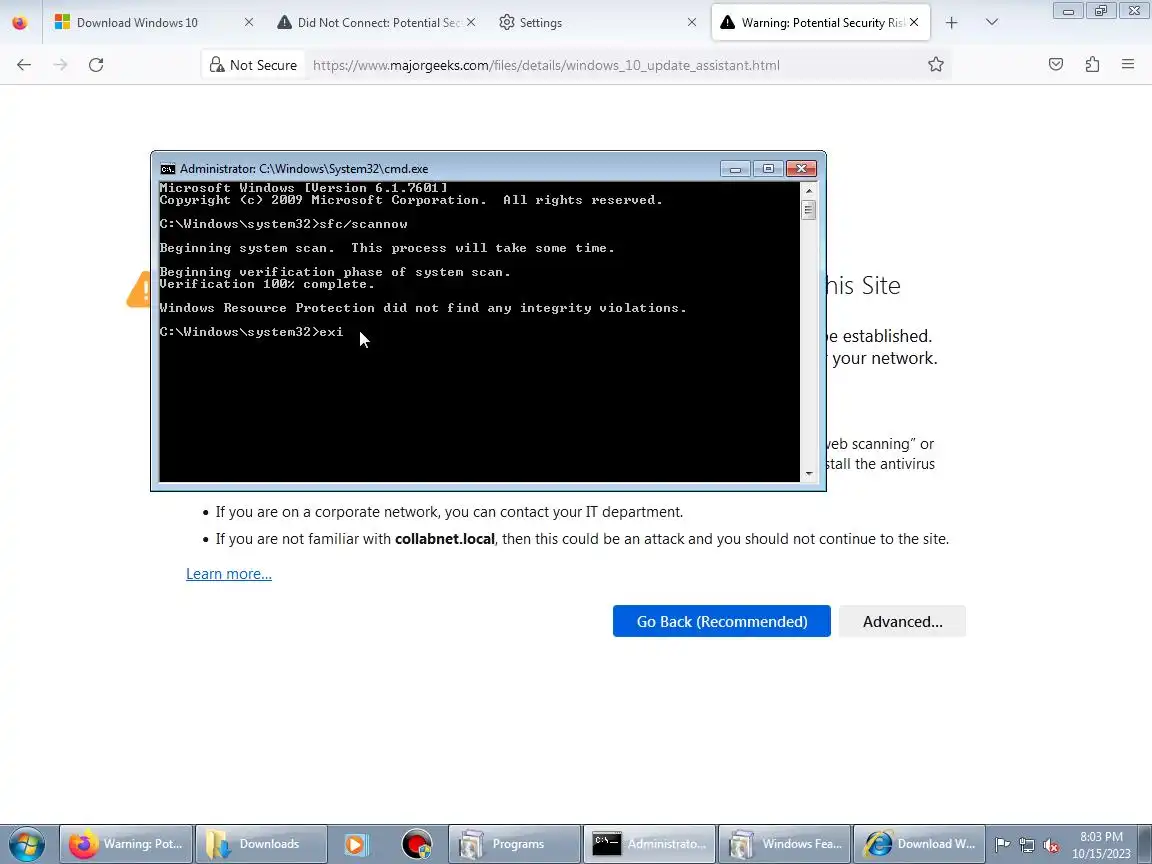The image size is (1152, 864).
Task: Close the cmd.exe window
Action: 802,169
